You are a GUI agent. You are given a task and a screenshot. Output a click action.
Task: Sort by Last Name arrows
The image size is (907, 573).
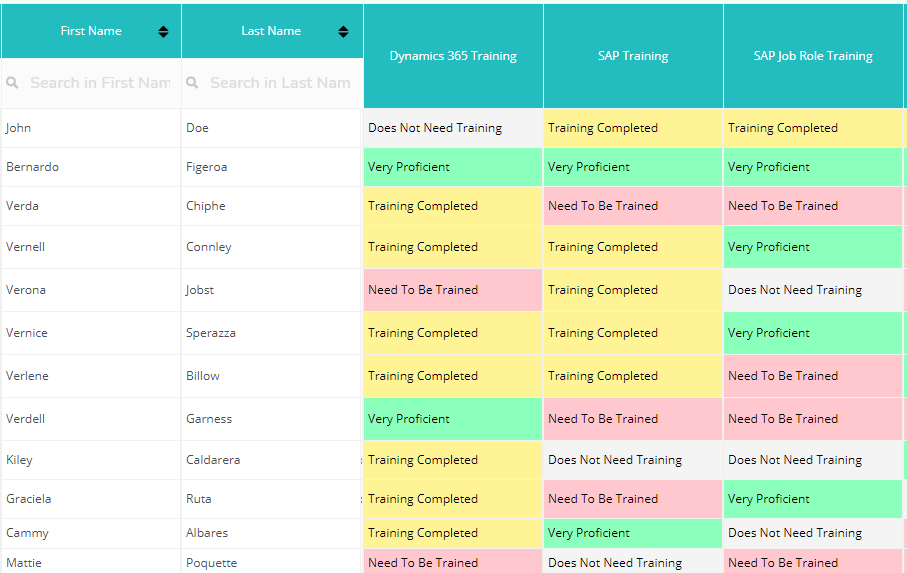[x=343, y=32]
